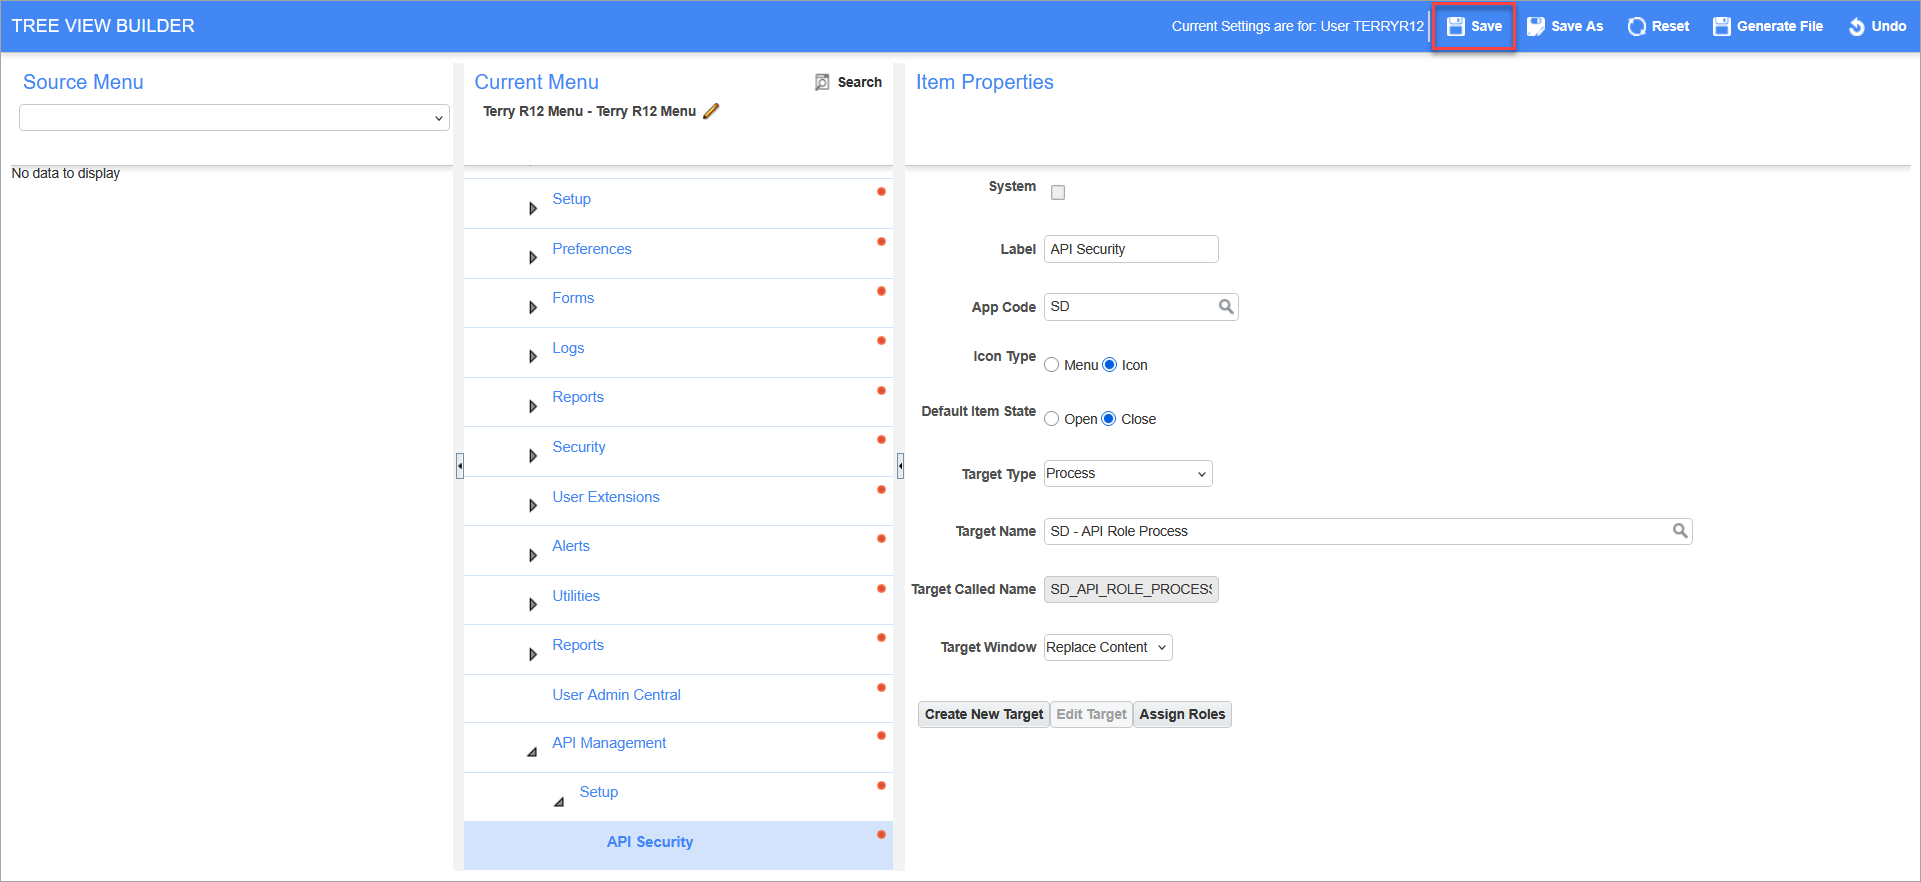Viewport: 1921px width, 882px height.
Task: Click the Search icon in Current Menu
Action: coord(822,82)
